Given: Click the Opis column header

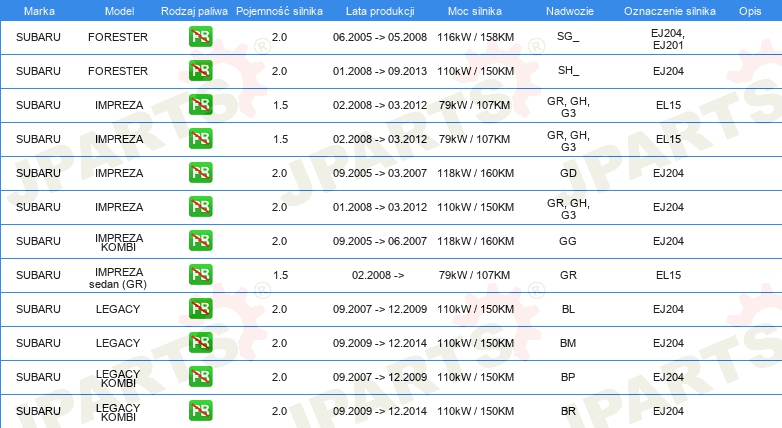Looking at the screenshot, I should click(x=750, y=11).
